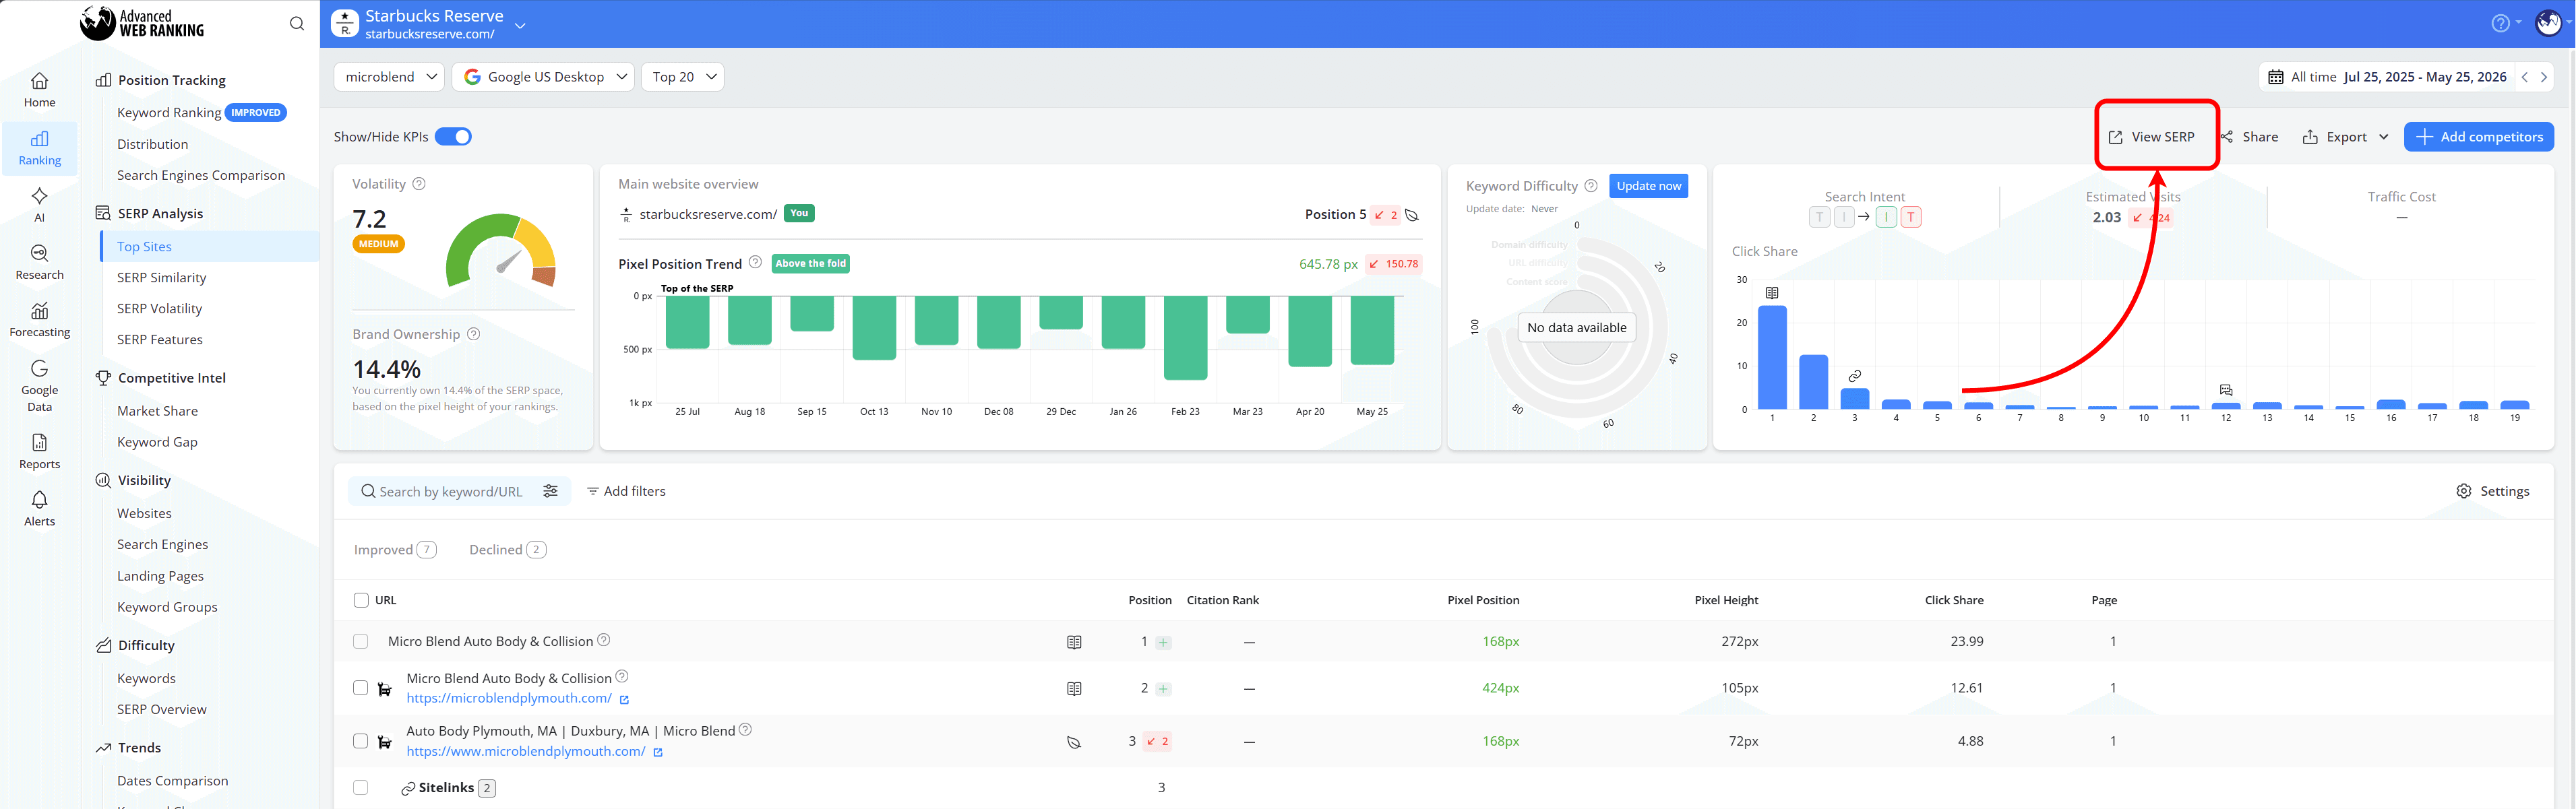Image resolution: width=2576 pixels, height=809 pixels.
Task: Switch to the Improved tab
Action: [x=395, y=550]
